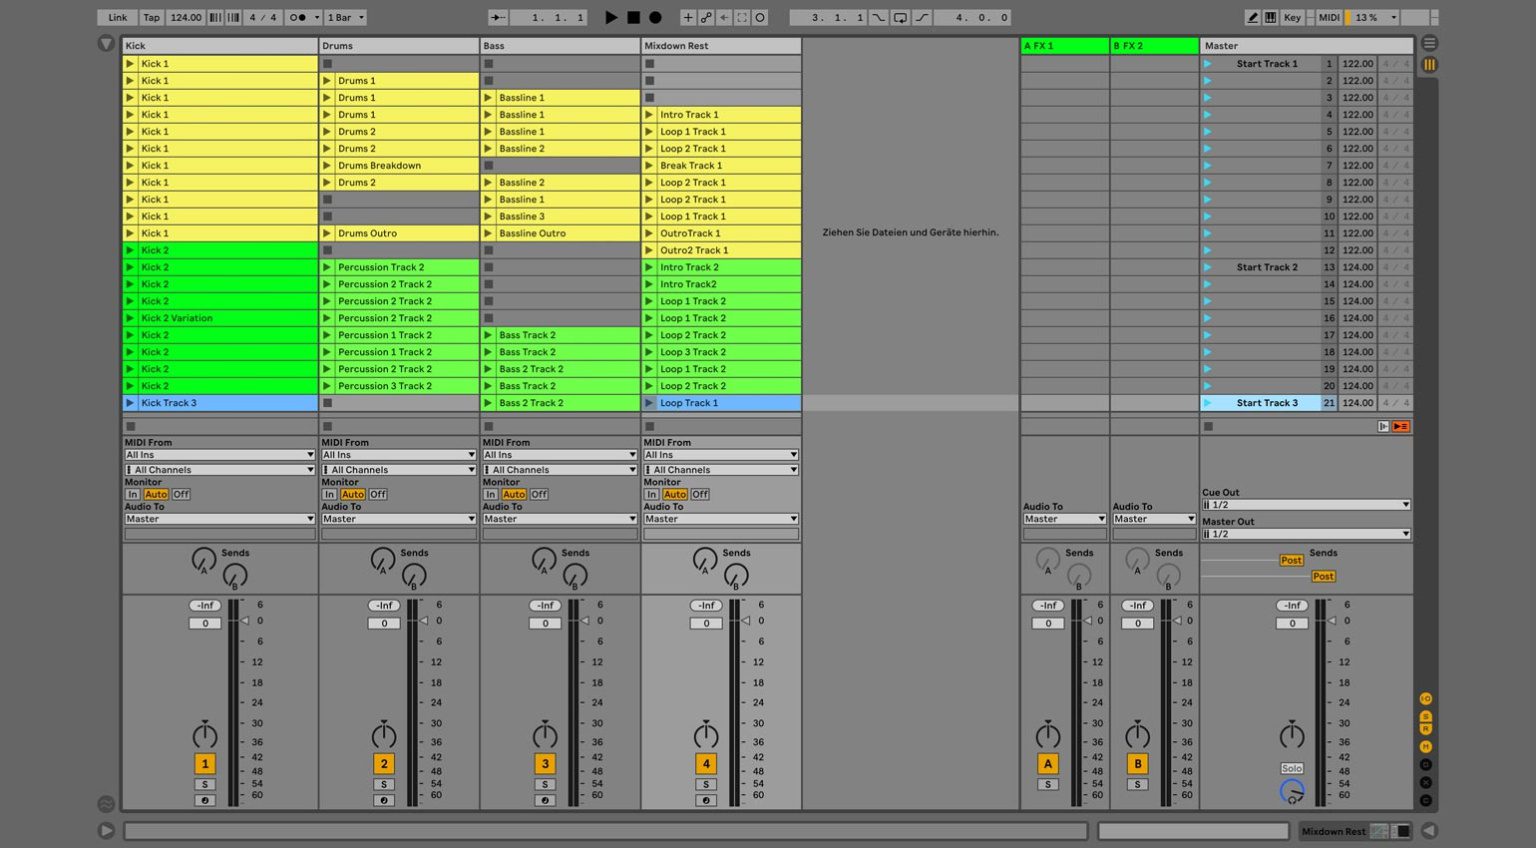The height and width of the screenshot is (848, 1536).
Task: Toggle the browser triangle at top left
Action: click(106, 44)
